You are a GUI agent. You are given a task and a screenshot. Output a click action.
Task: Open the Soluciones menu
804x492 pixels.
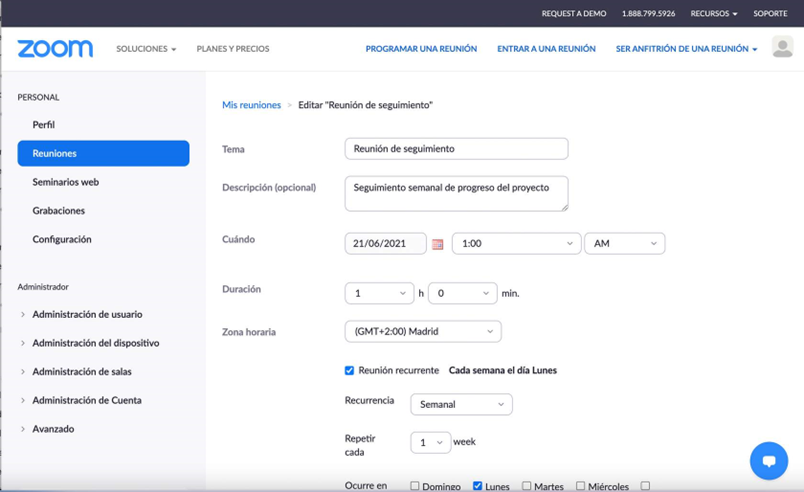146,49
